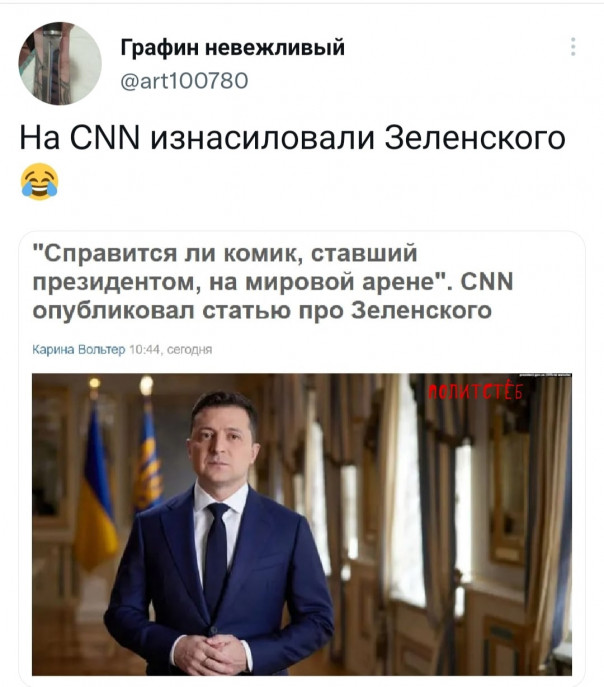This screenshot has height=687, width=604.
Task: Open the round profile avatar picture
Action: click(x=60, y=63)
